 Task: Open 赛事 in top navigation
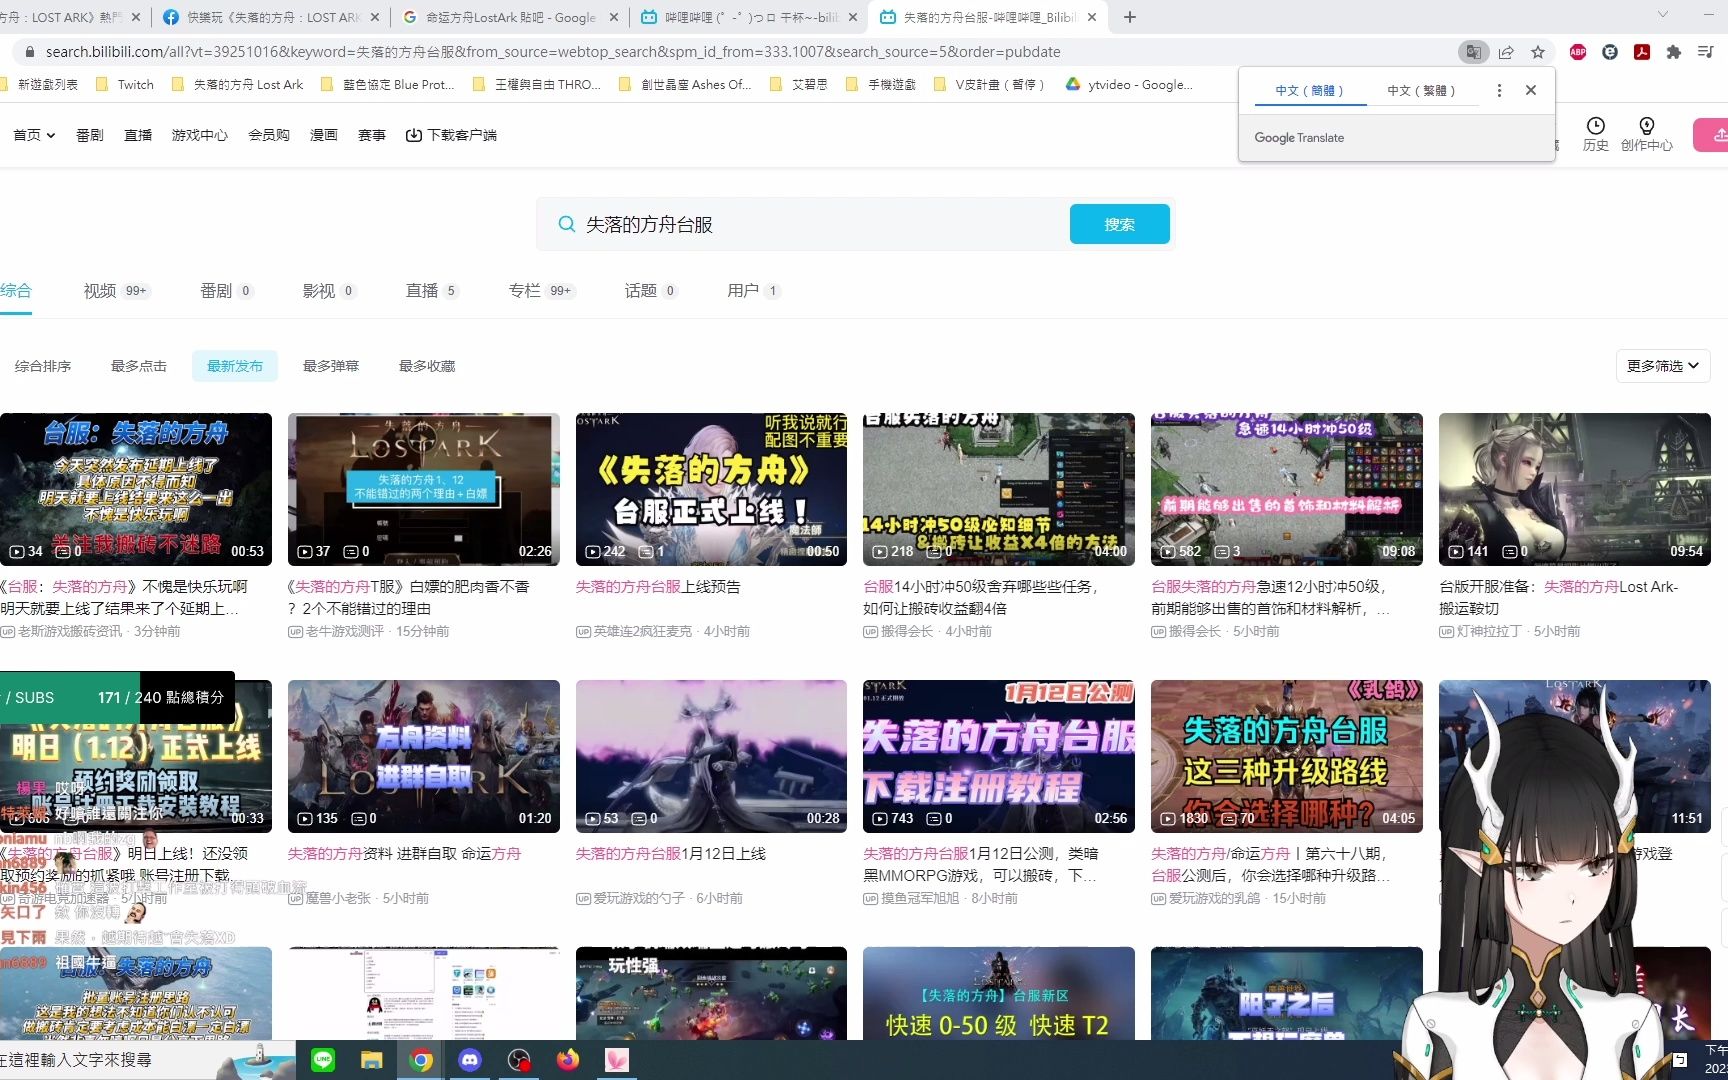pos(372,135)
